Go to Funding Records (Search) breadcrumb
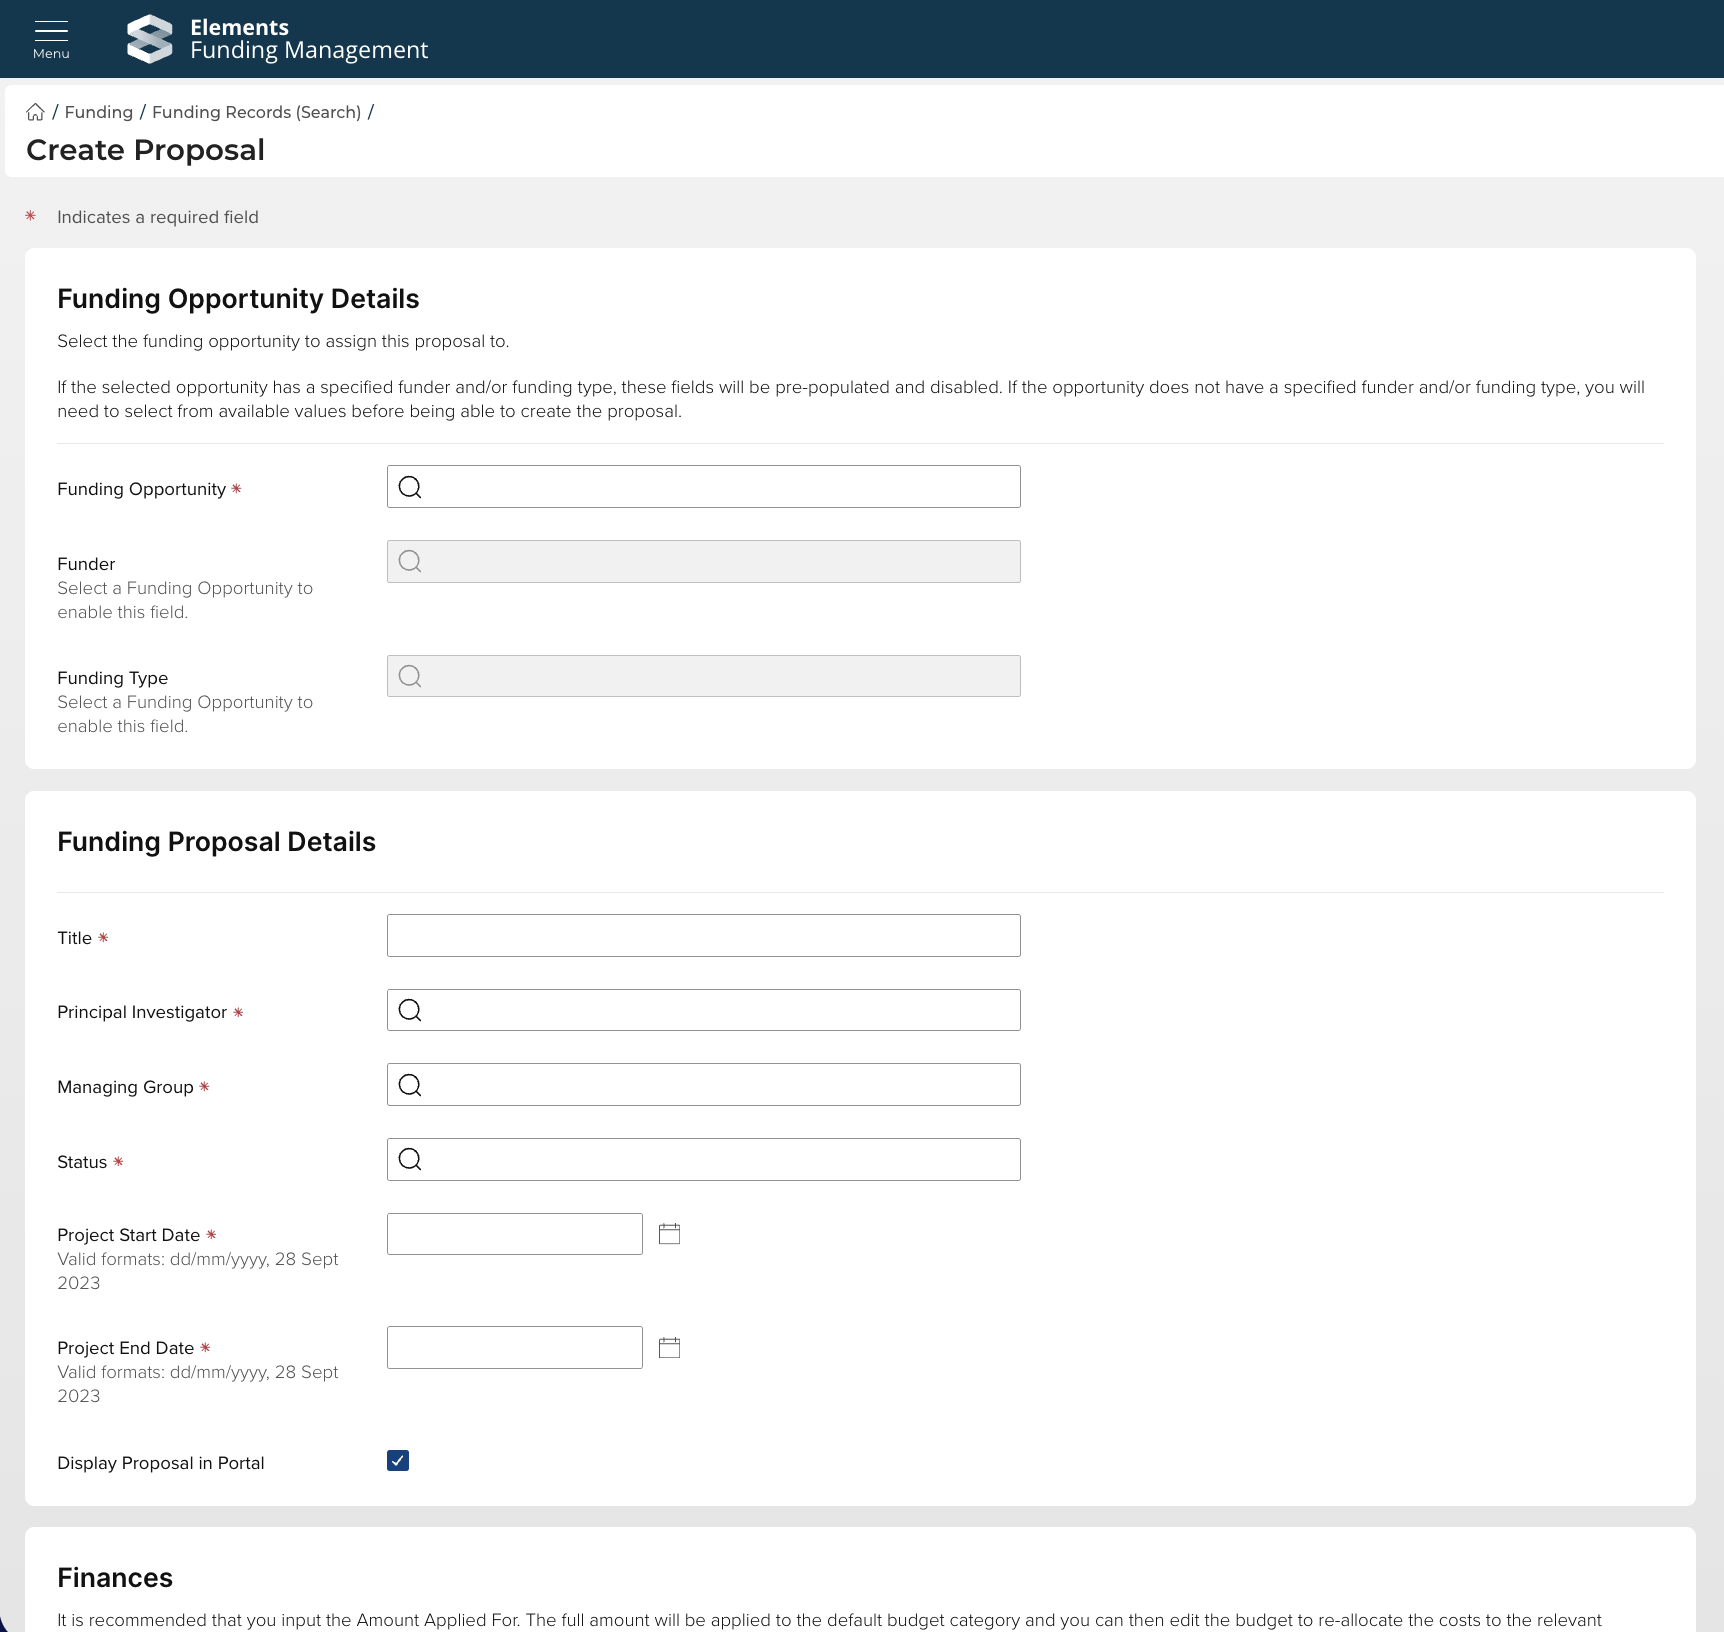1724x1632 pixels. [256, 112]
